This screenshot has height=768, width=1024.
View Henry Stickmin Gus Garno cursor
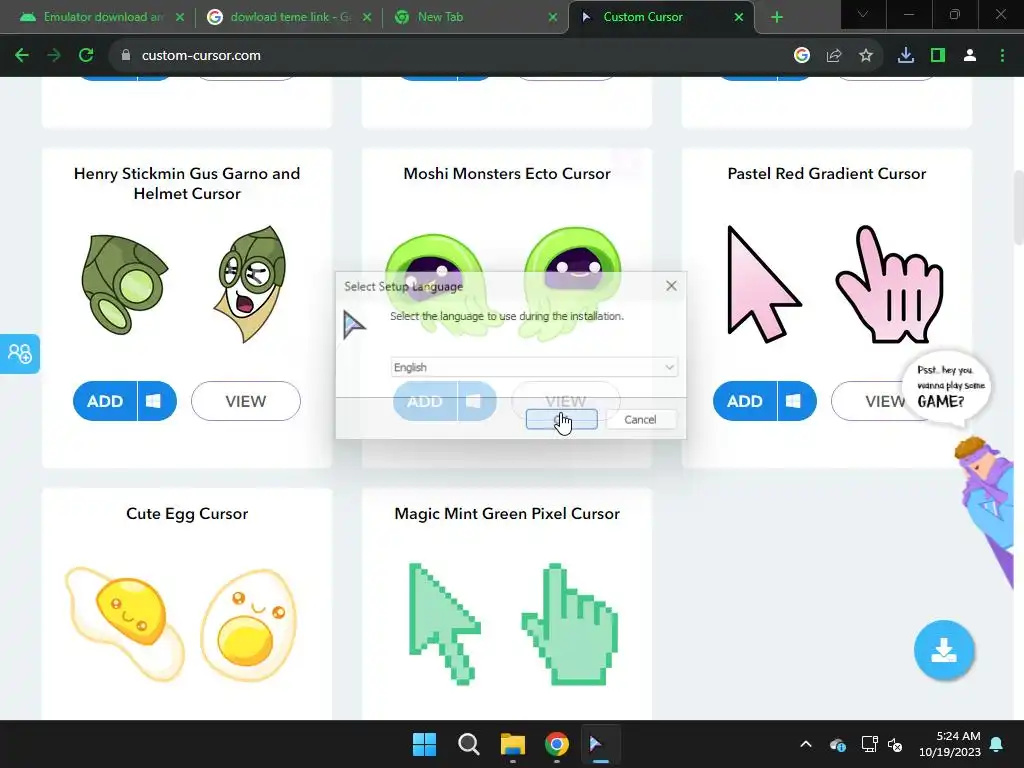tap(246, 401)
